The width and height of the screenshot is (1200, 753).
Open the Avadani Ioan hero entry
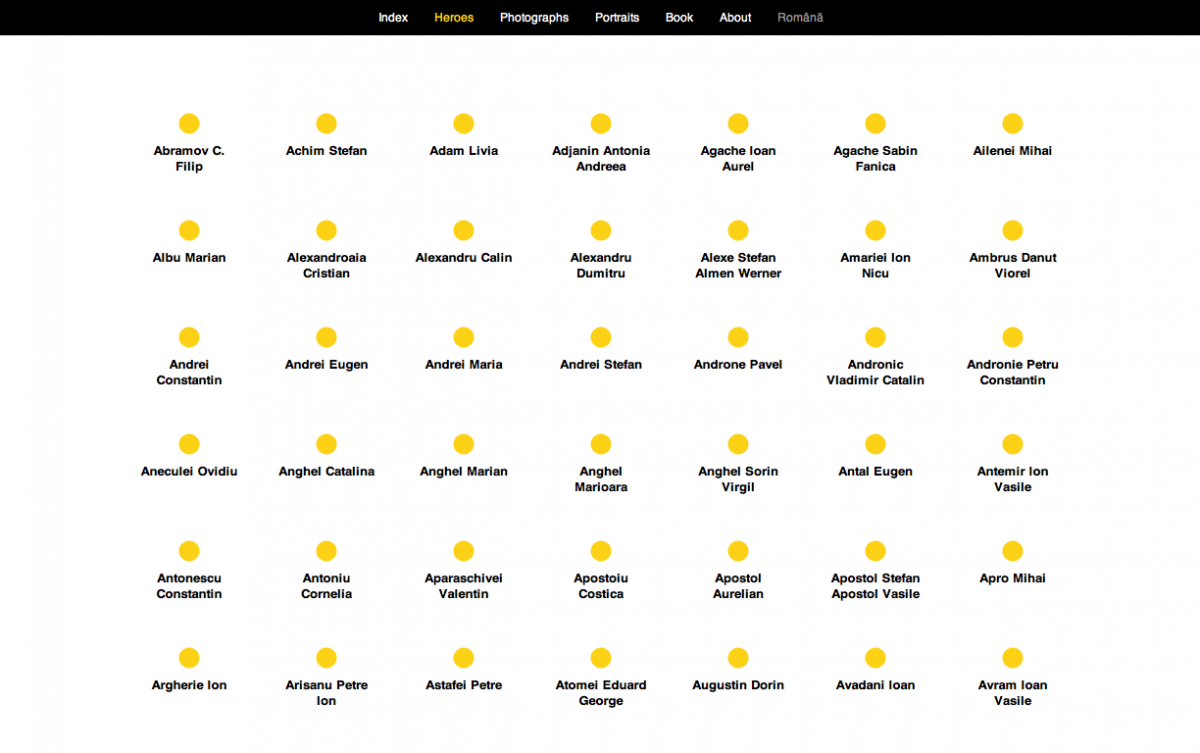[875, 686]
